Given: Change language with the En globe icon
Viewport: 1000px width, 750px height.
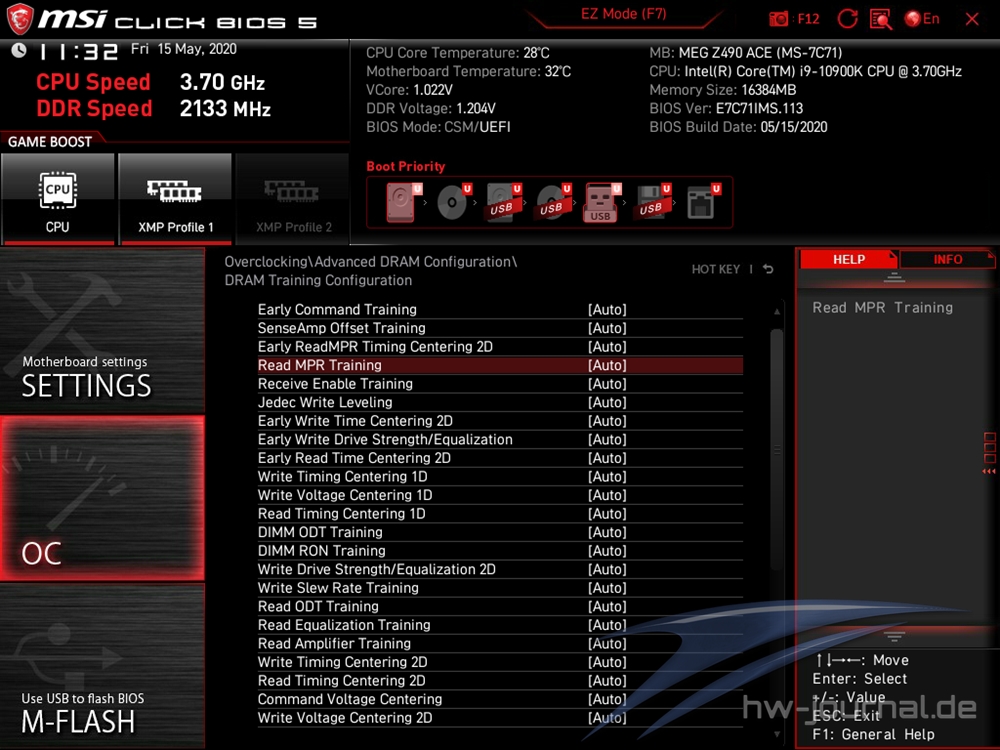Looking at the screenshot, I should 922,19.
